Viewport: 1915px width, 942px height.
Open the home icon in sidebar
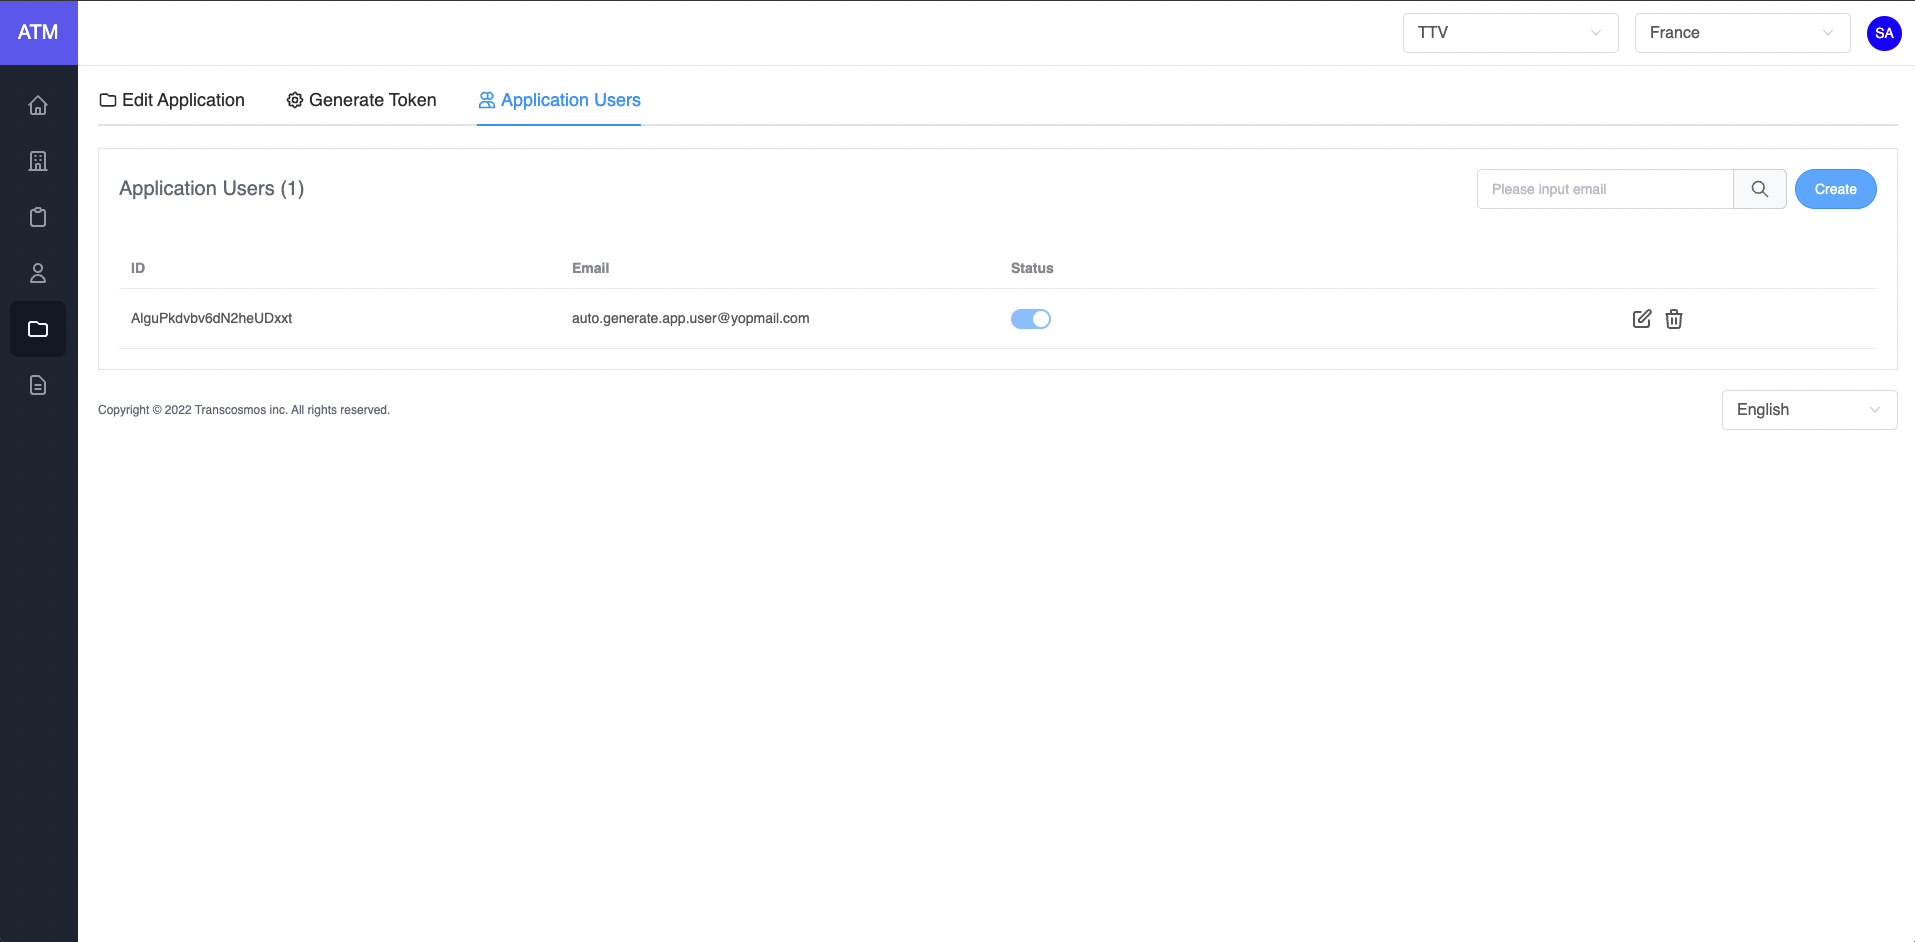pyautogui.click(x=38, y=105)
